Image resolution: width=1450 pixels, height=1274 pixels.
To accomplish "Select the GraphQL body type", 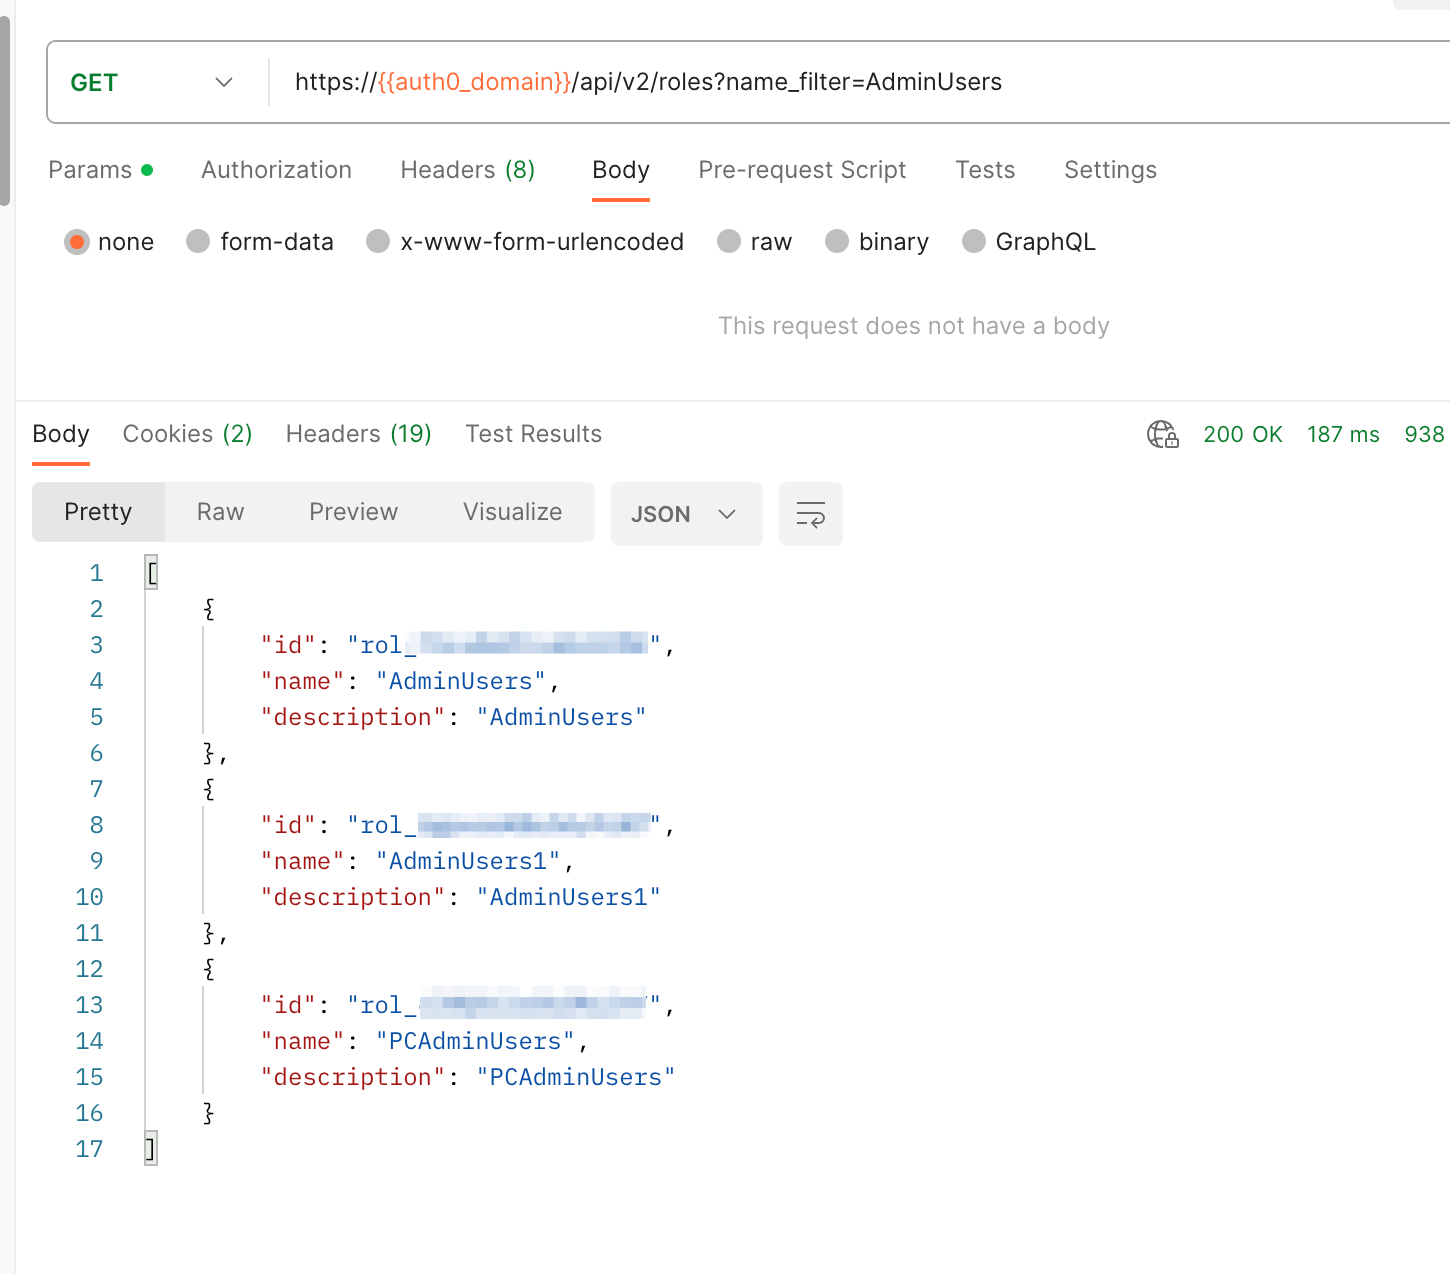I will (x=974, y=242).
